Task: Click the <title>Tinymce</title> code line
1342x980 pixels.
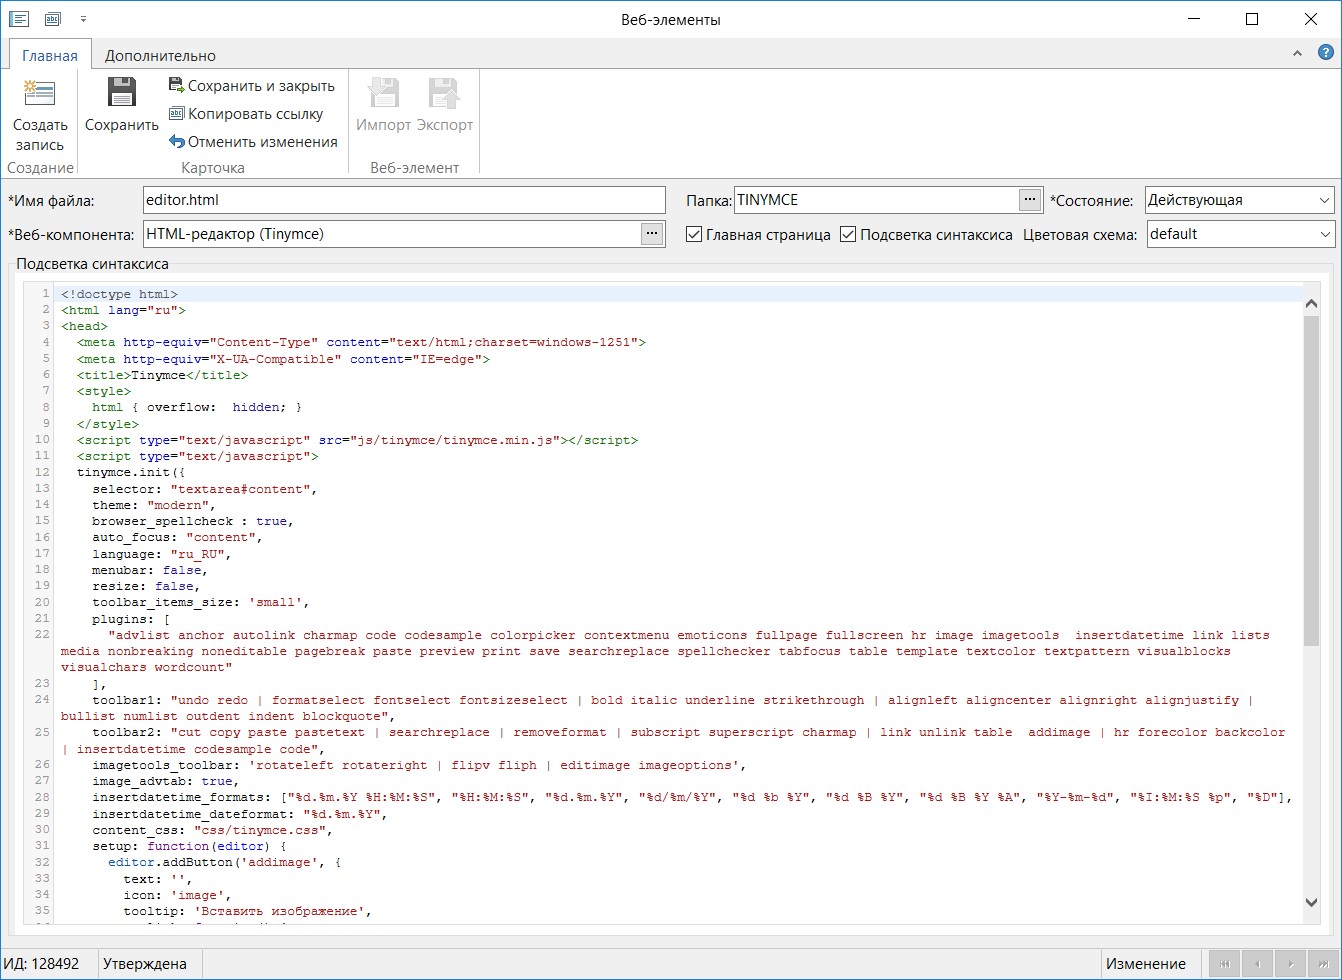Action: pos(162,375)
